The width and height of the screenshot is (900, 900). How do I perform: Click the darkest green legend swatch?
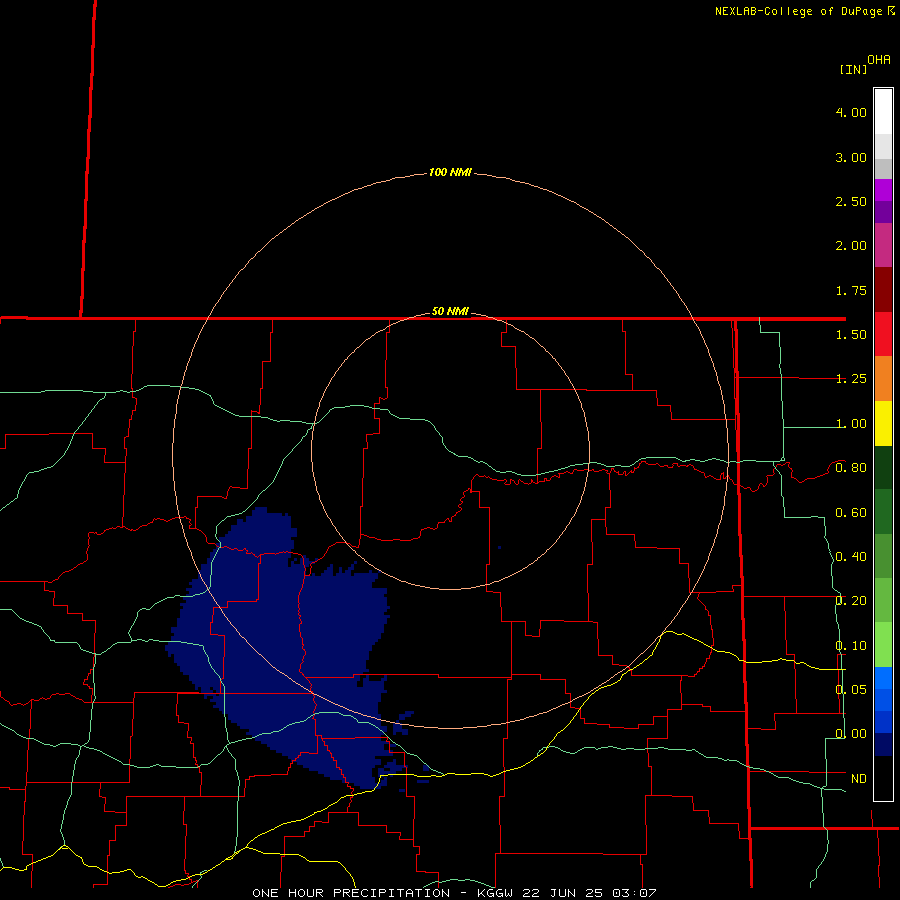[883, 467]
